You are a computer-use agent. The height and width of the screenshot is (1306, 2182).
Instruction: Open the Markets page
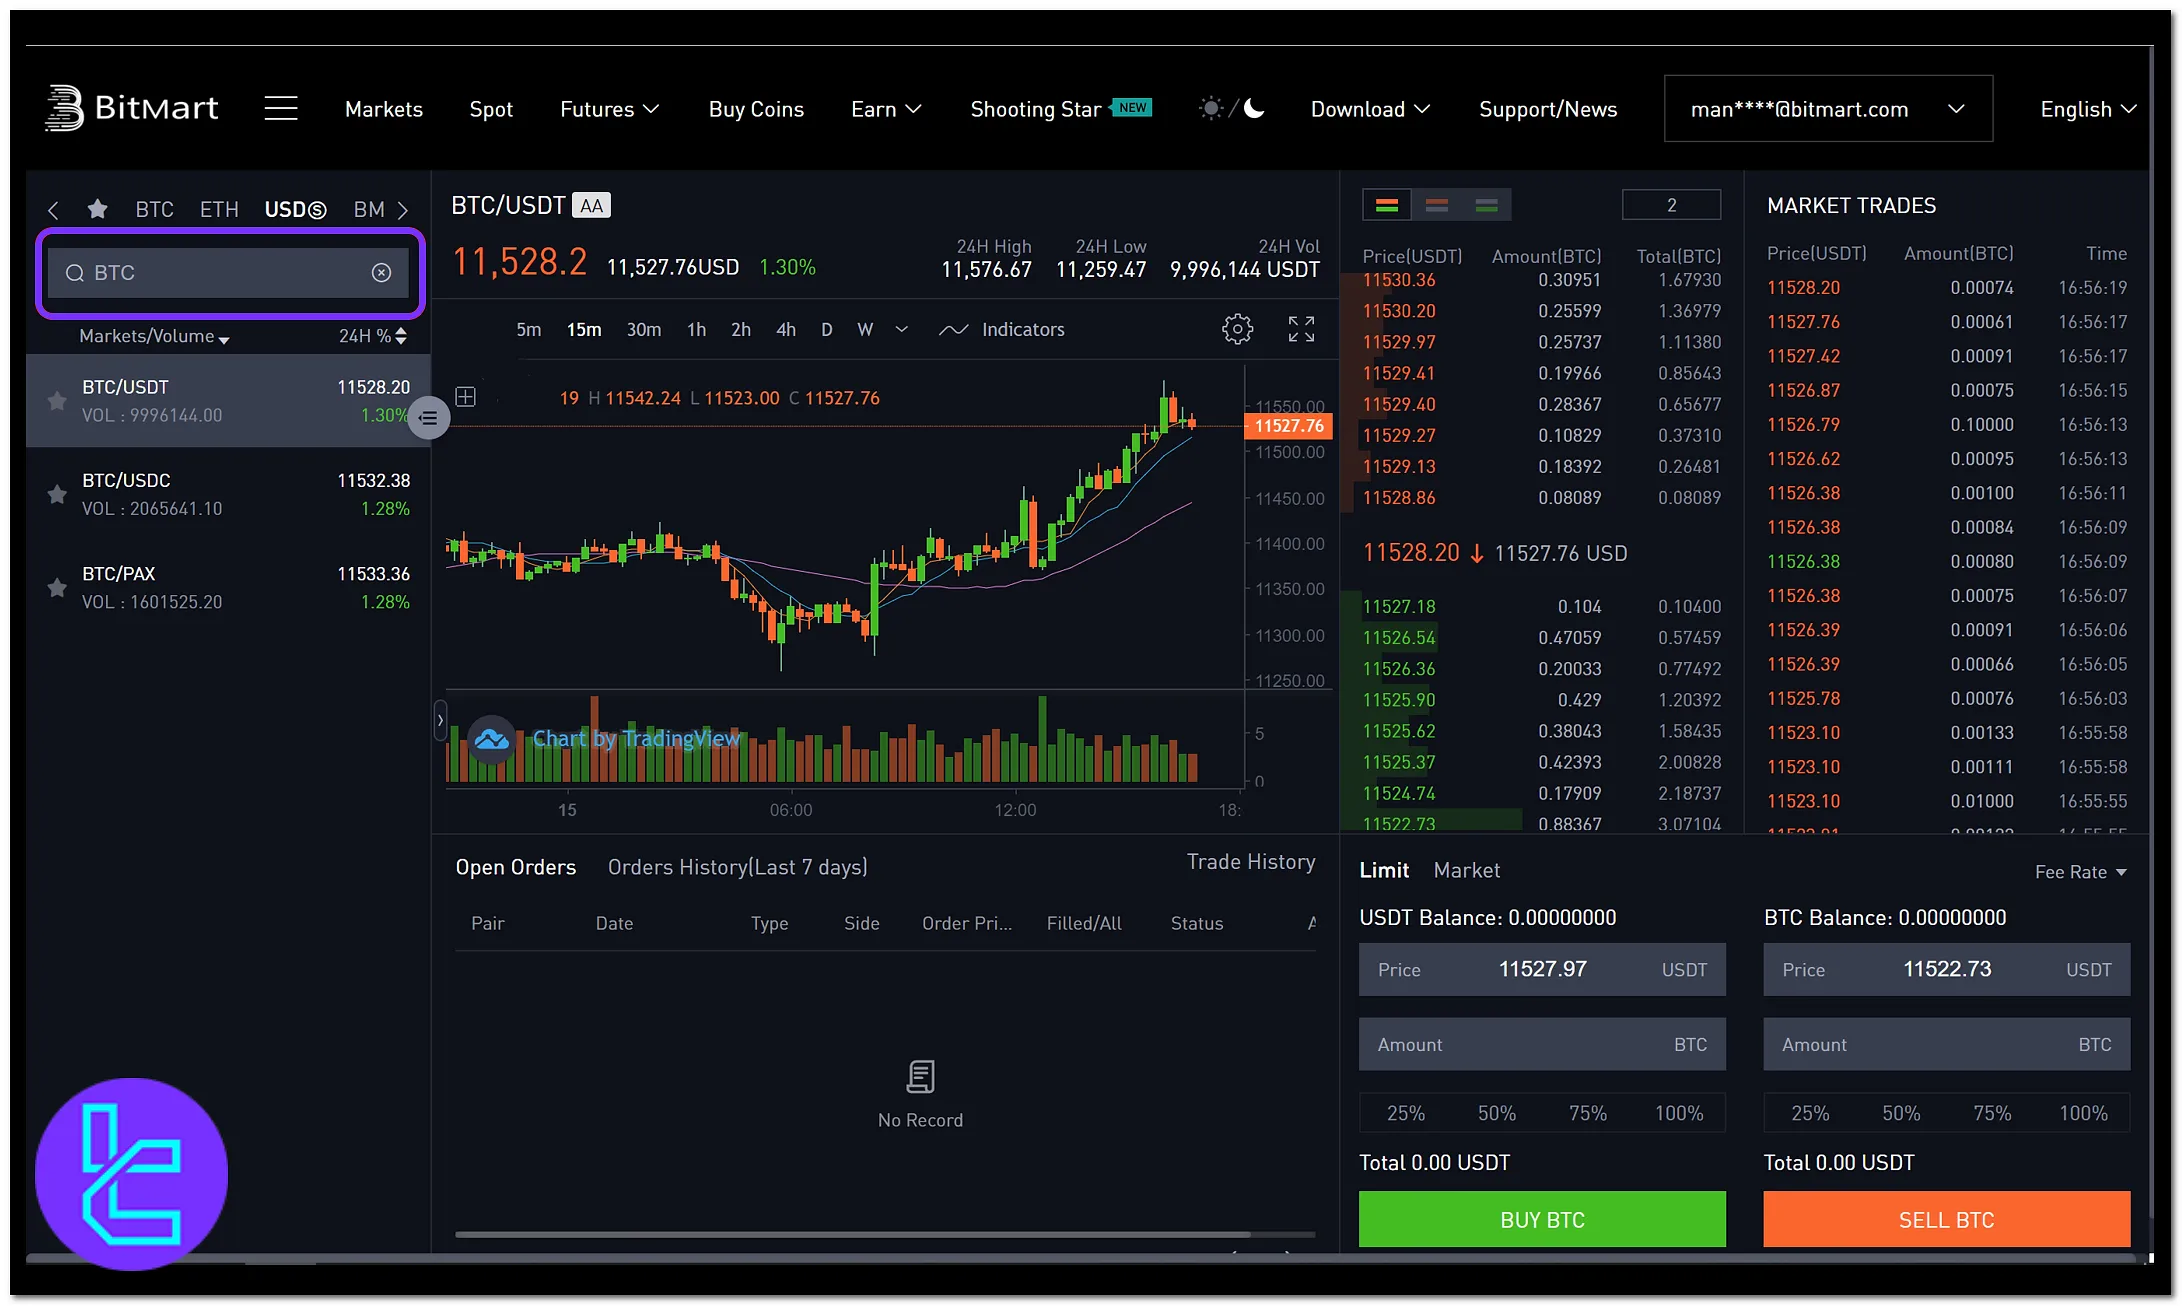click(x=384, y=109)
